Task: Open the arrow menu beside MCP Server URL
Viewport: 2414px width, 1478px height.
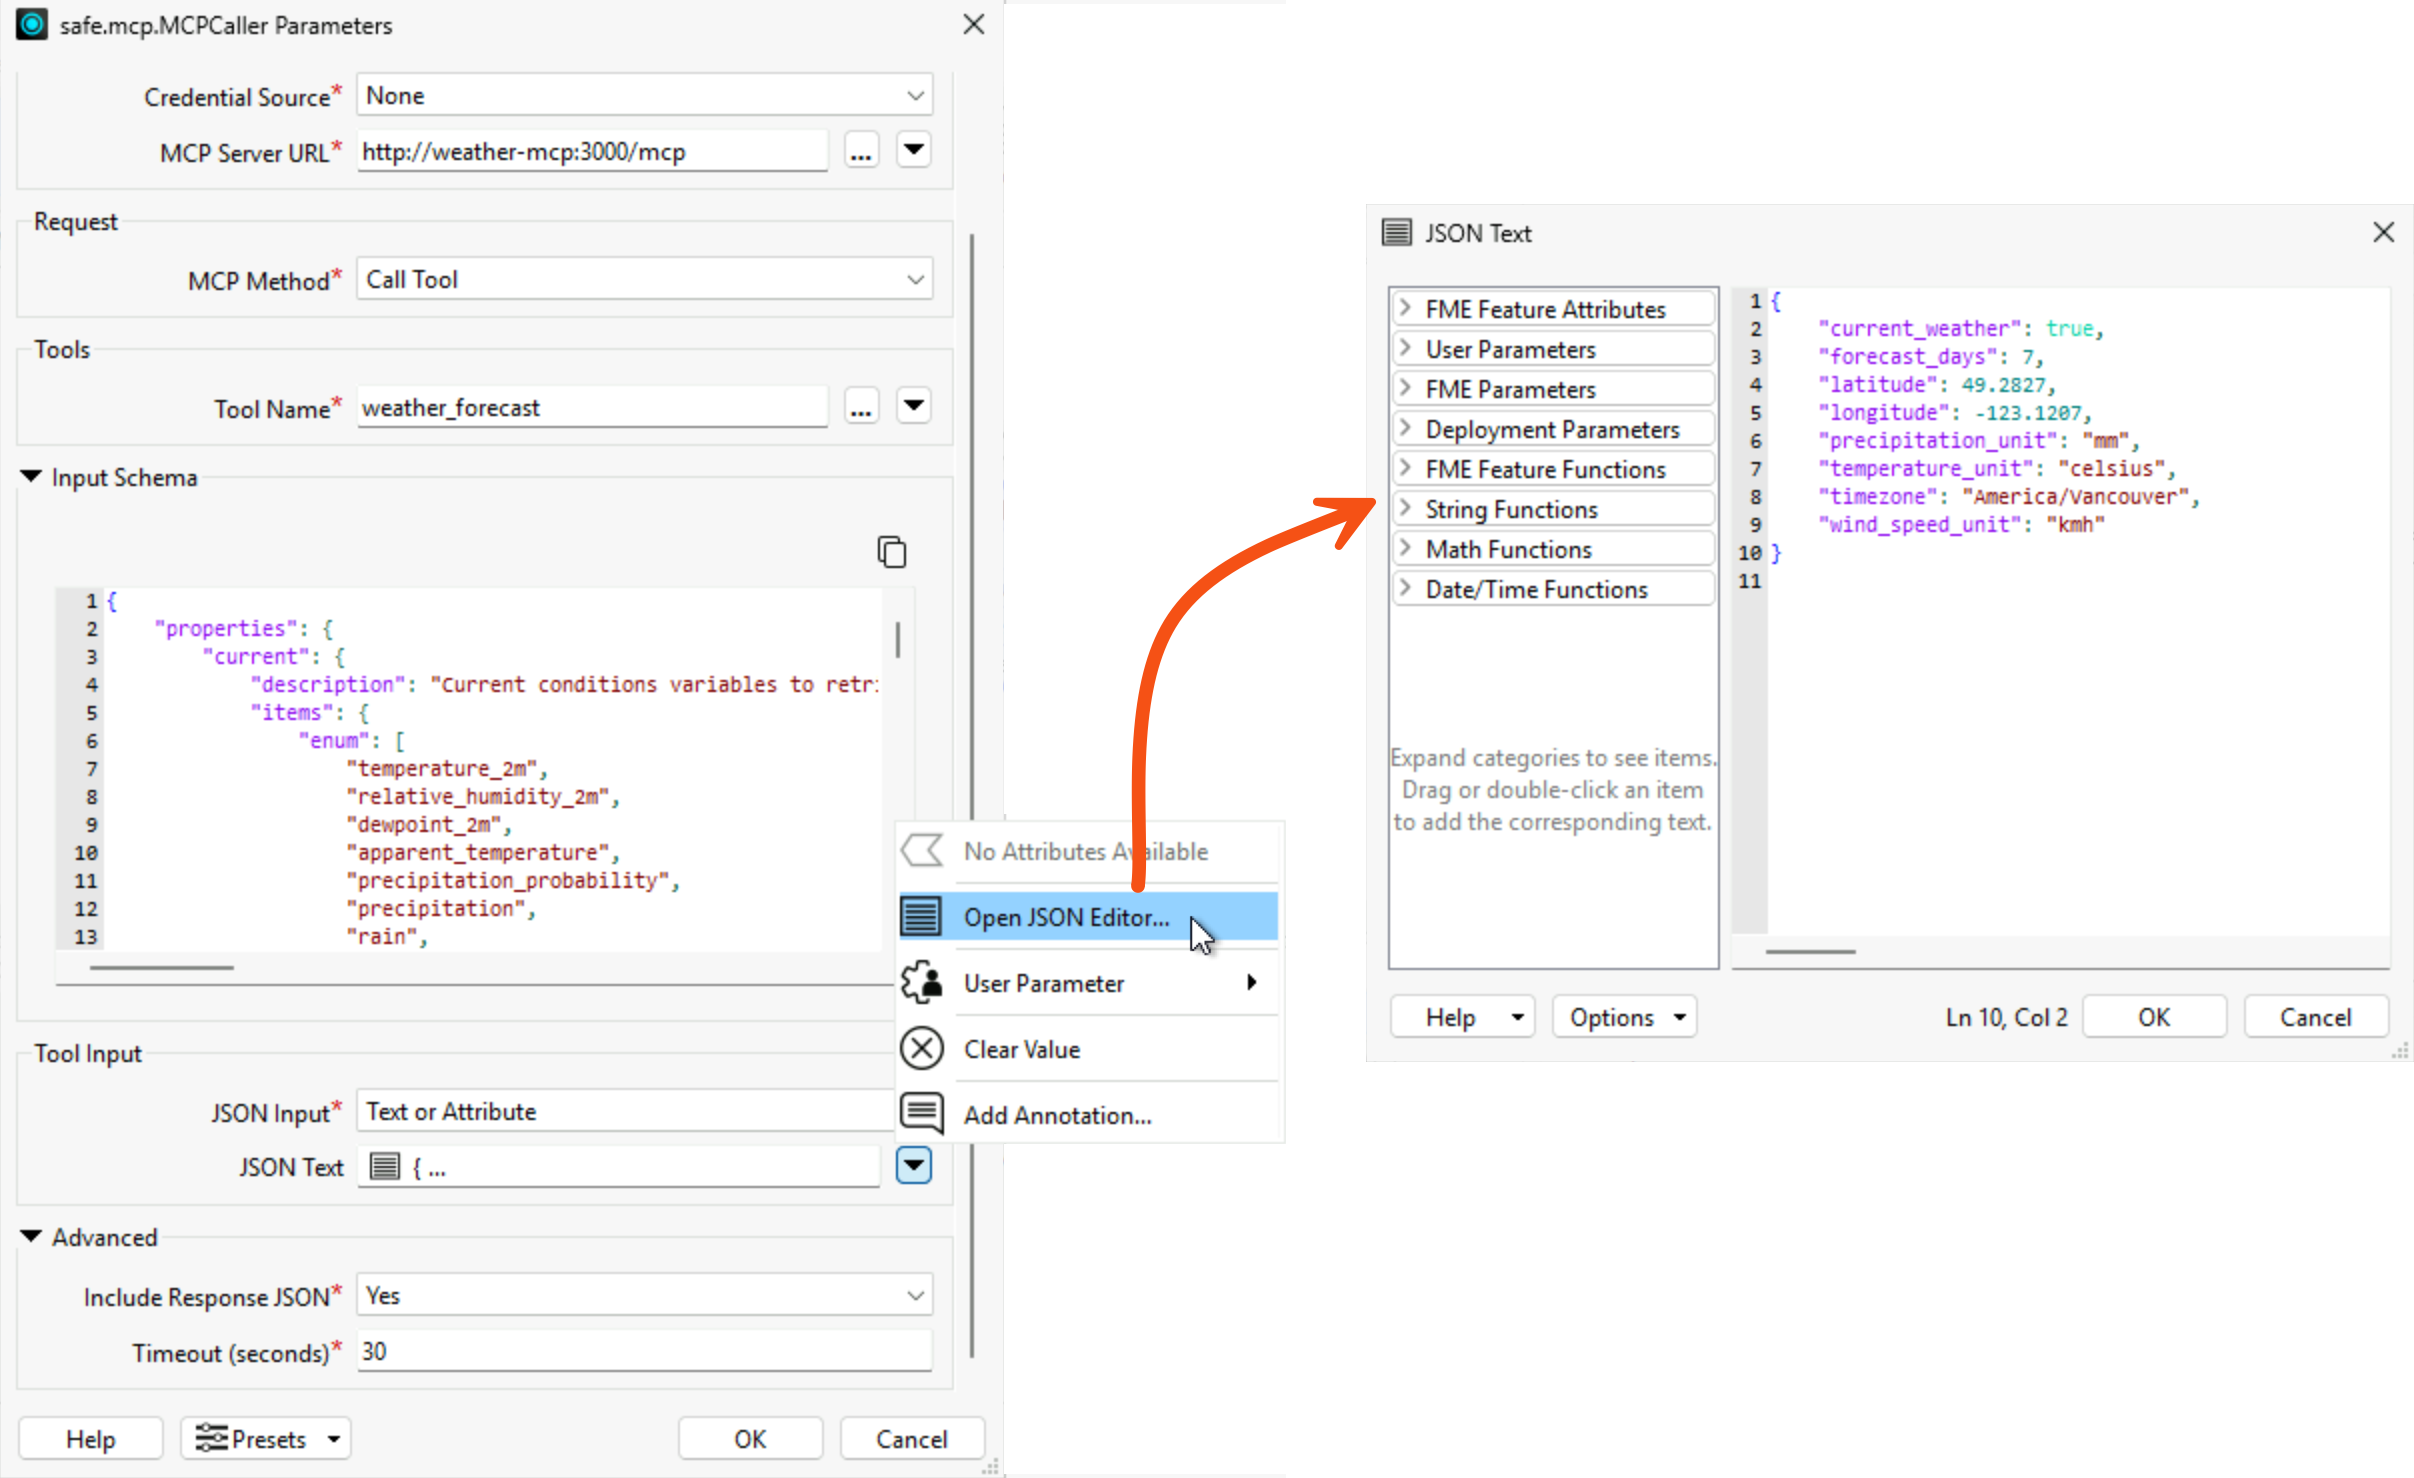Action: pos(913,151)
